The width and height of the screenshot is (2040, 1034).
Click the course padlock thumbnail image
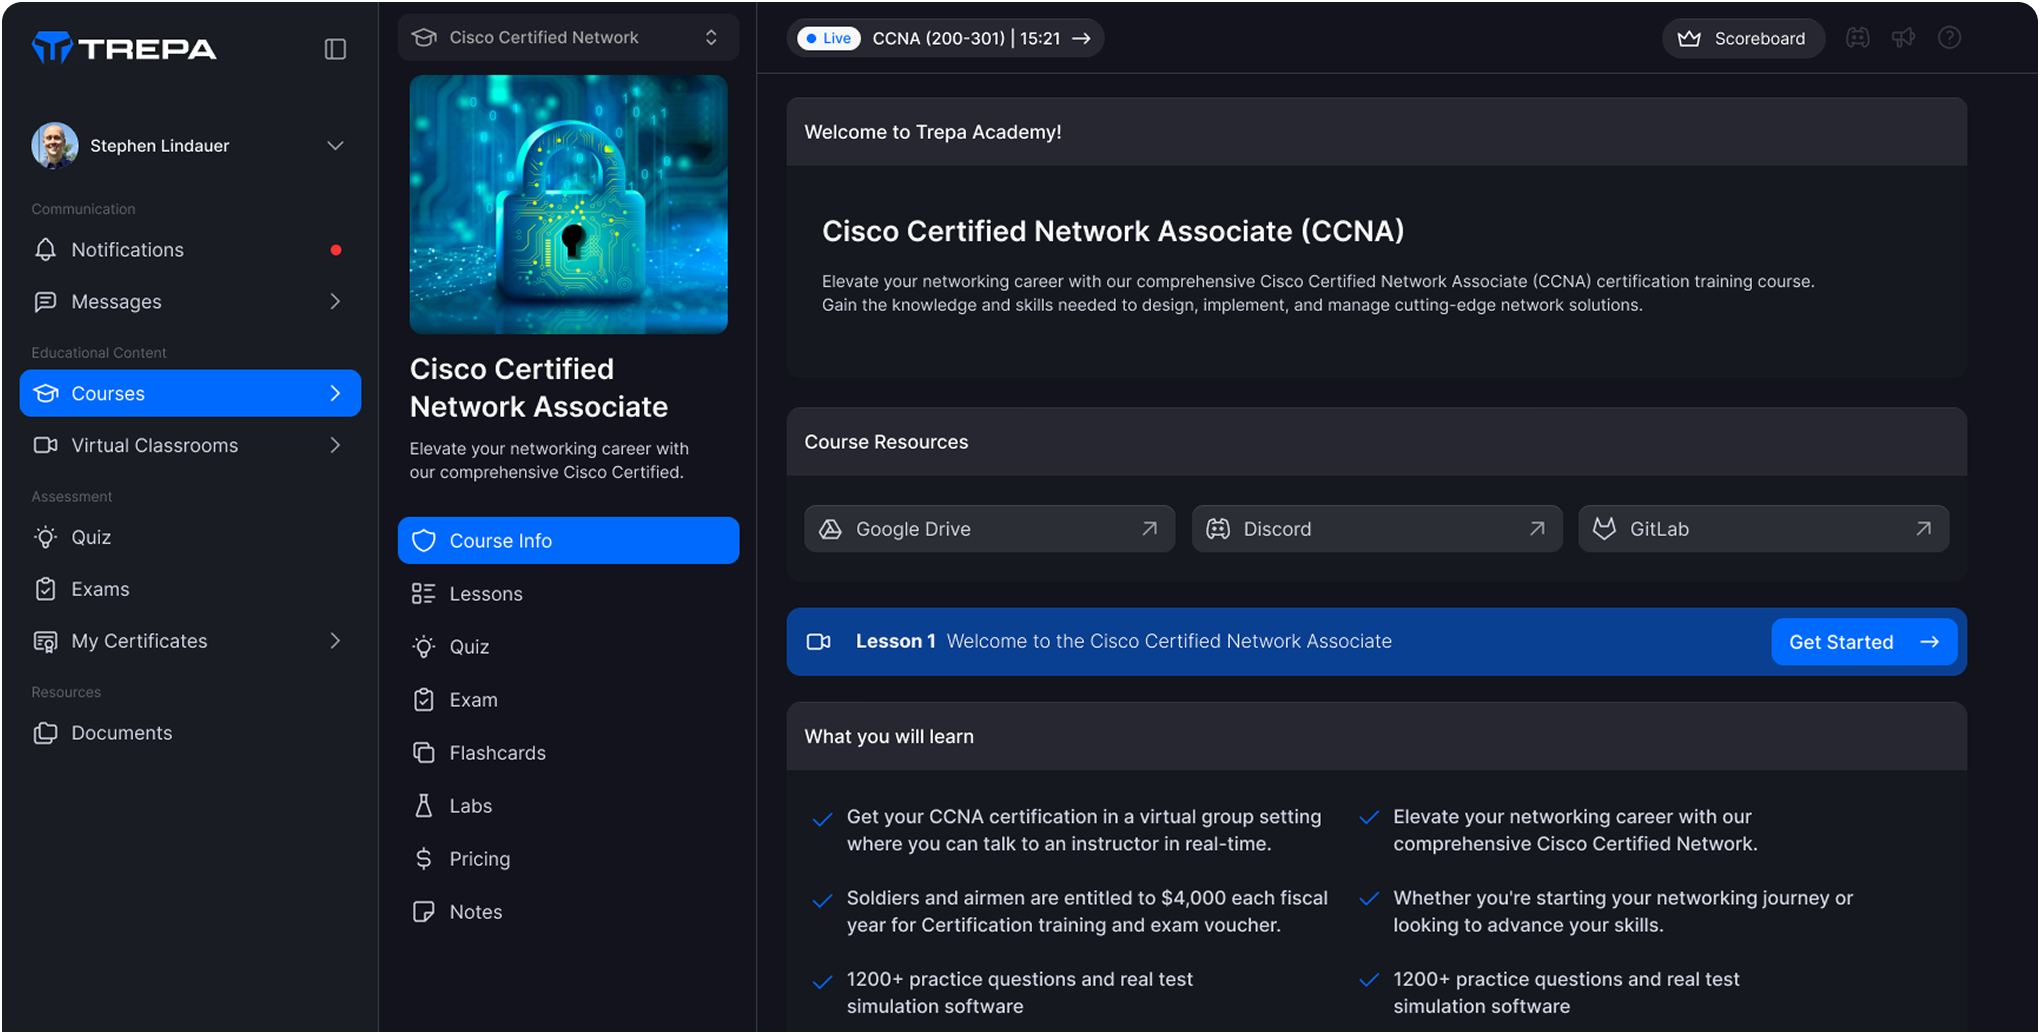(568, 204)
